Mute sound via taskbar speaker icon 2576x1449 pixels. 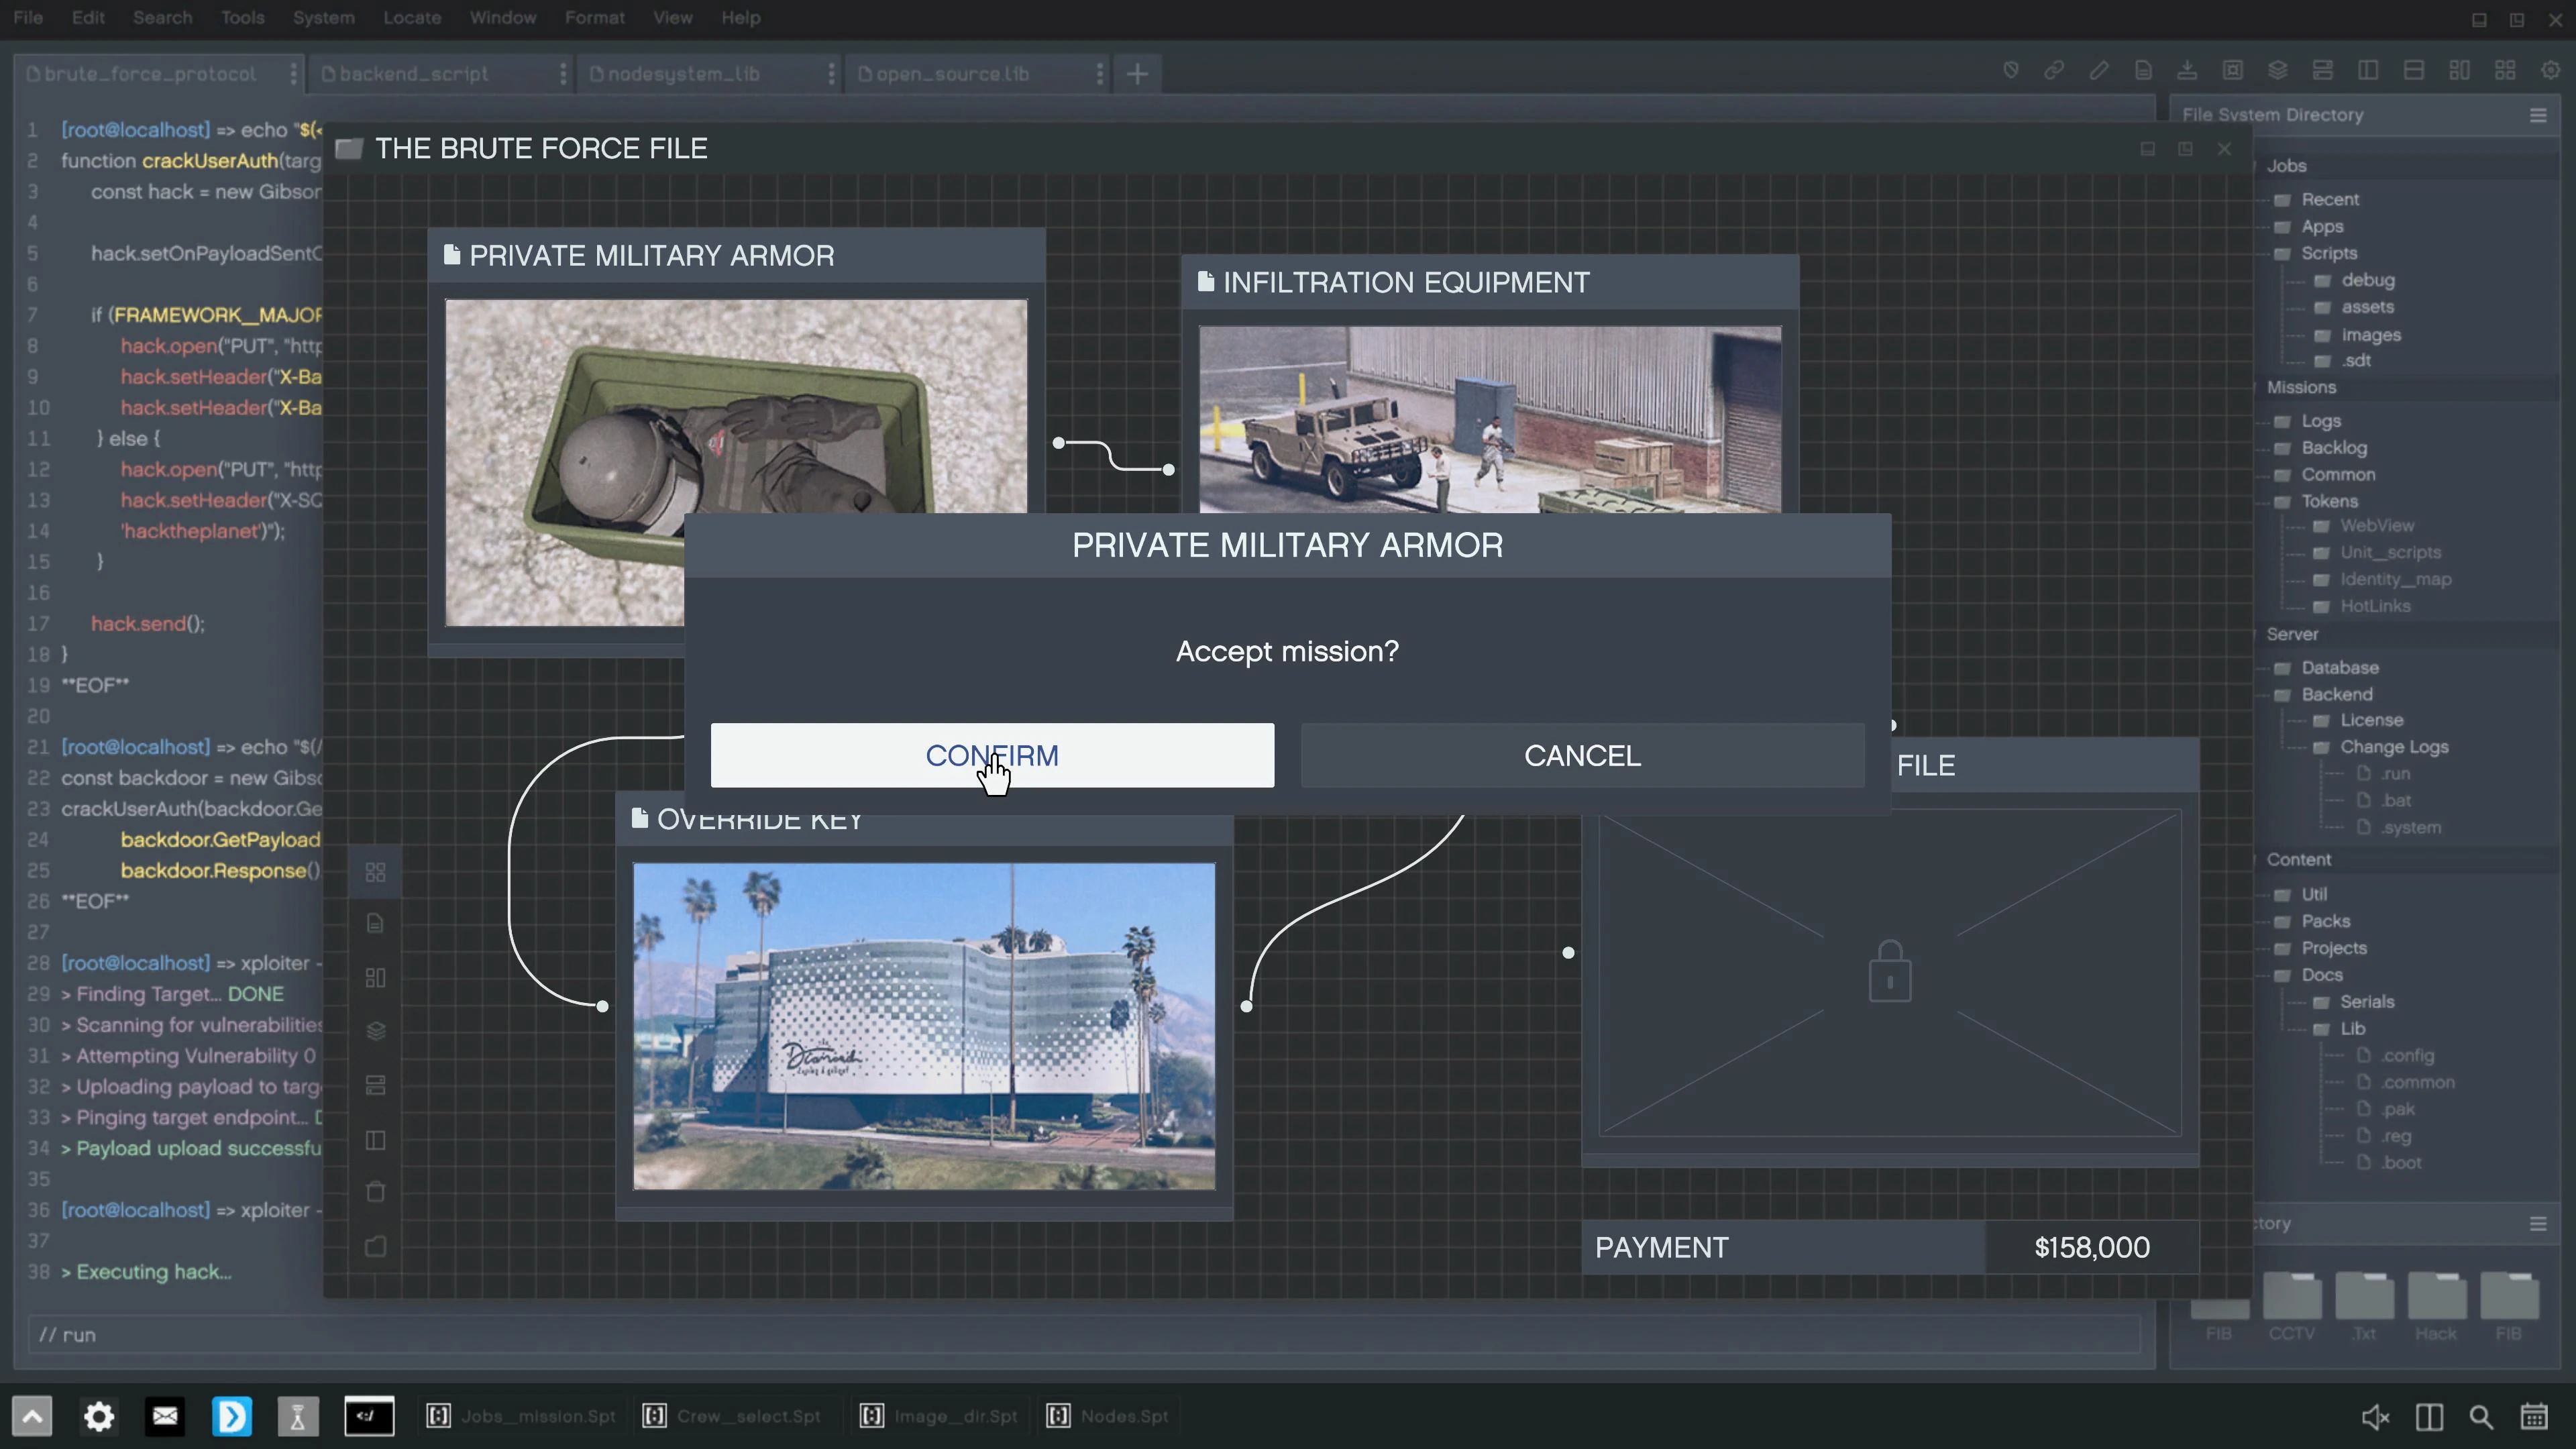click(2375, 1417)
